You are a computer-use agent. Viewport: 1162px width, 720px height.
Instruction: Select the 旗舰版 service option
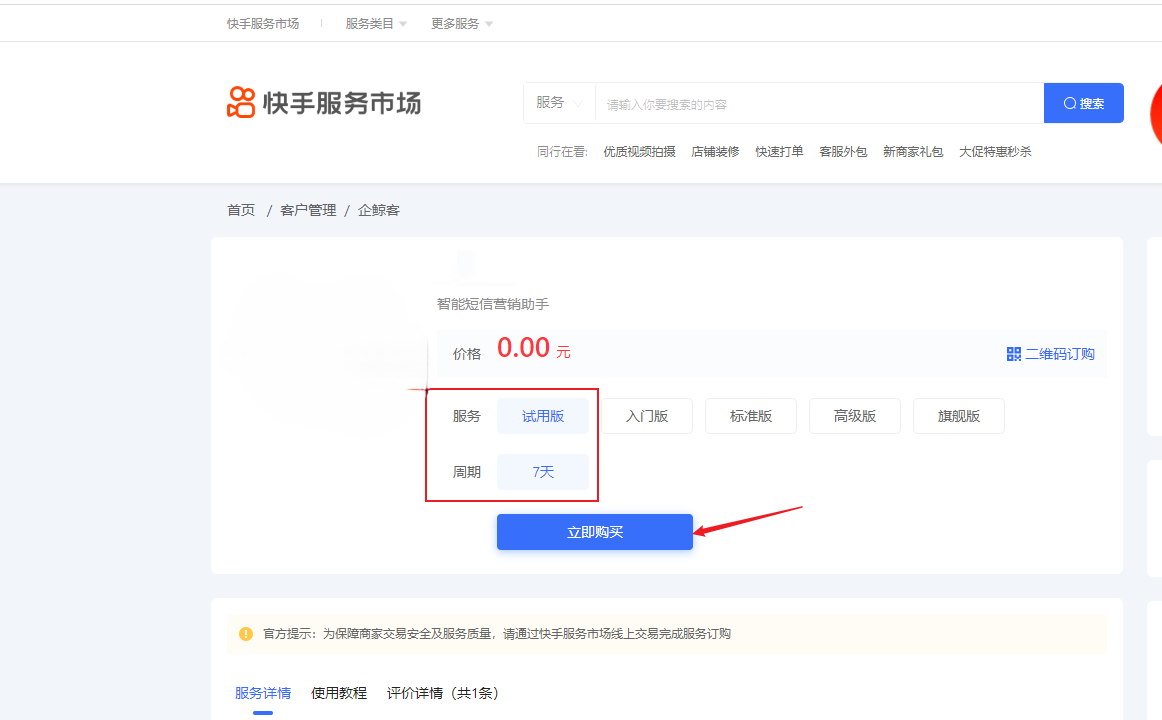tap(959, 416)
